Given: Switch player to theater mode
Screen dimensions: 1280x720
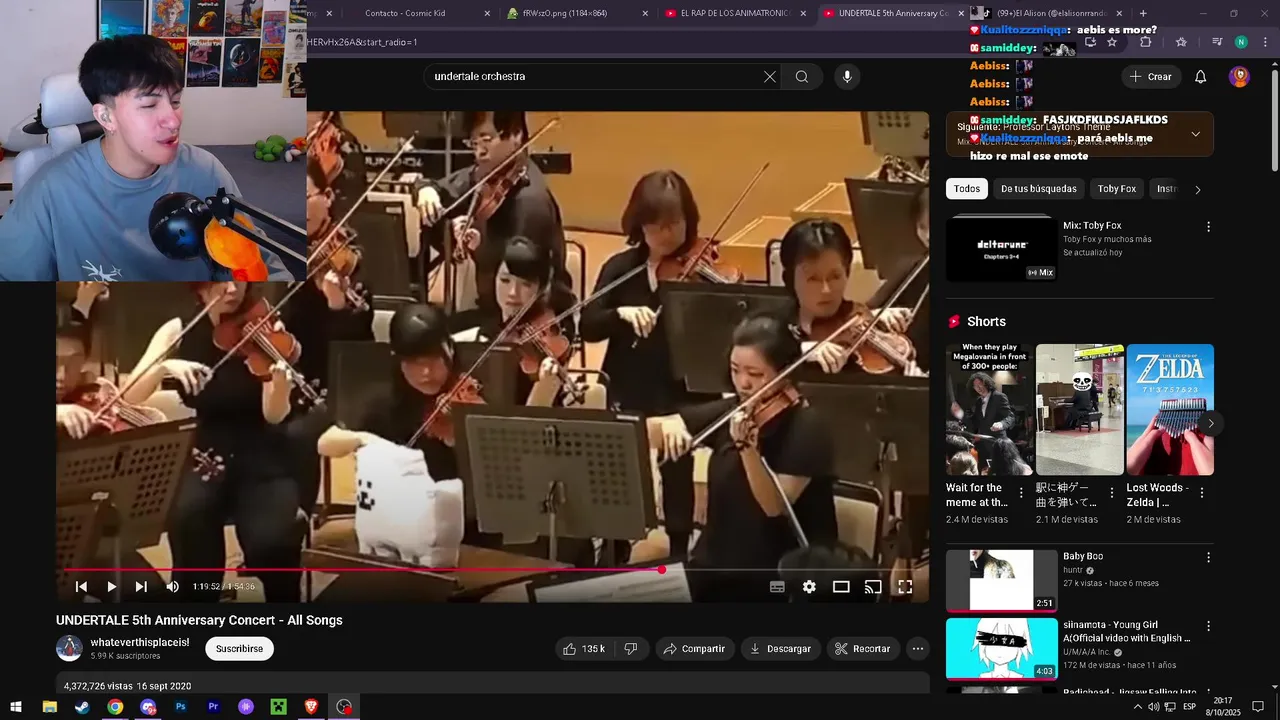Looking at the screenshot, I should (x=841, y=587).
